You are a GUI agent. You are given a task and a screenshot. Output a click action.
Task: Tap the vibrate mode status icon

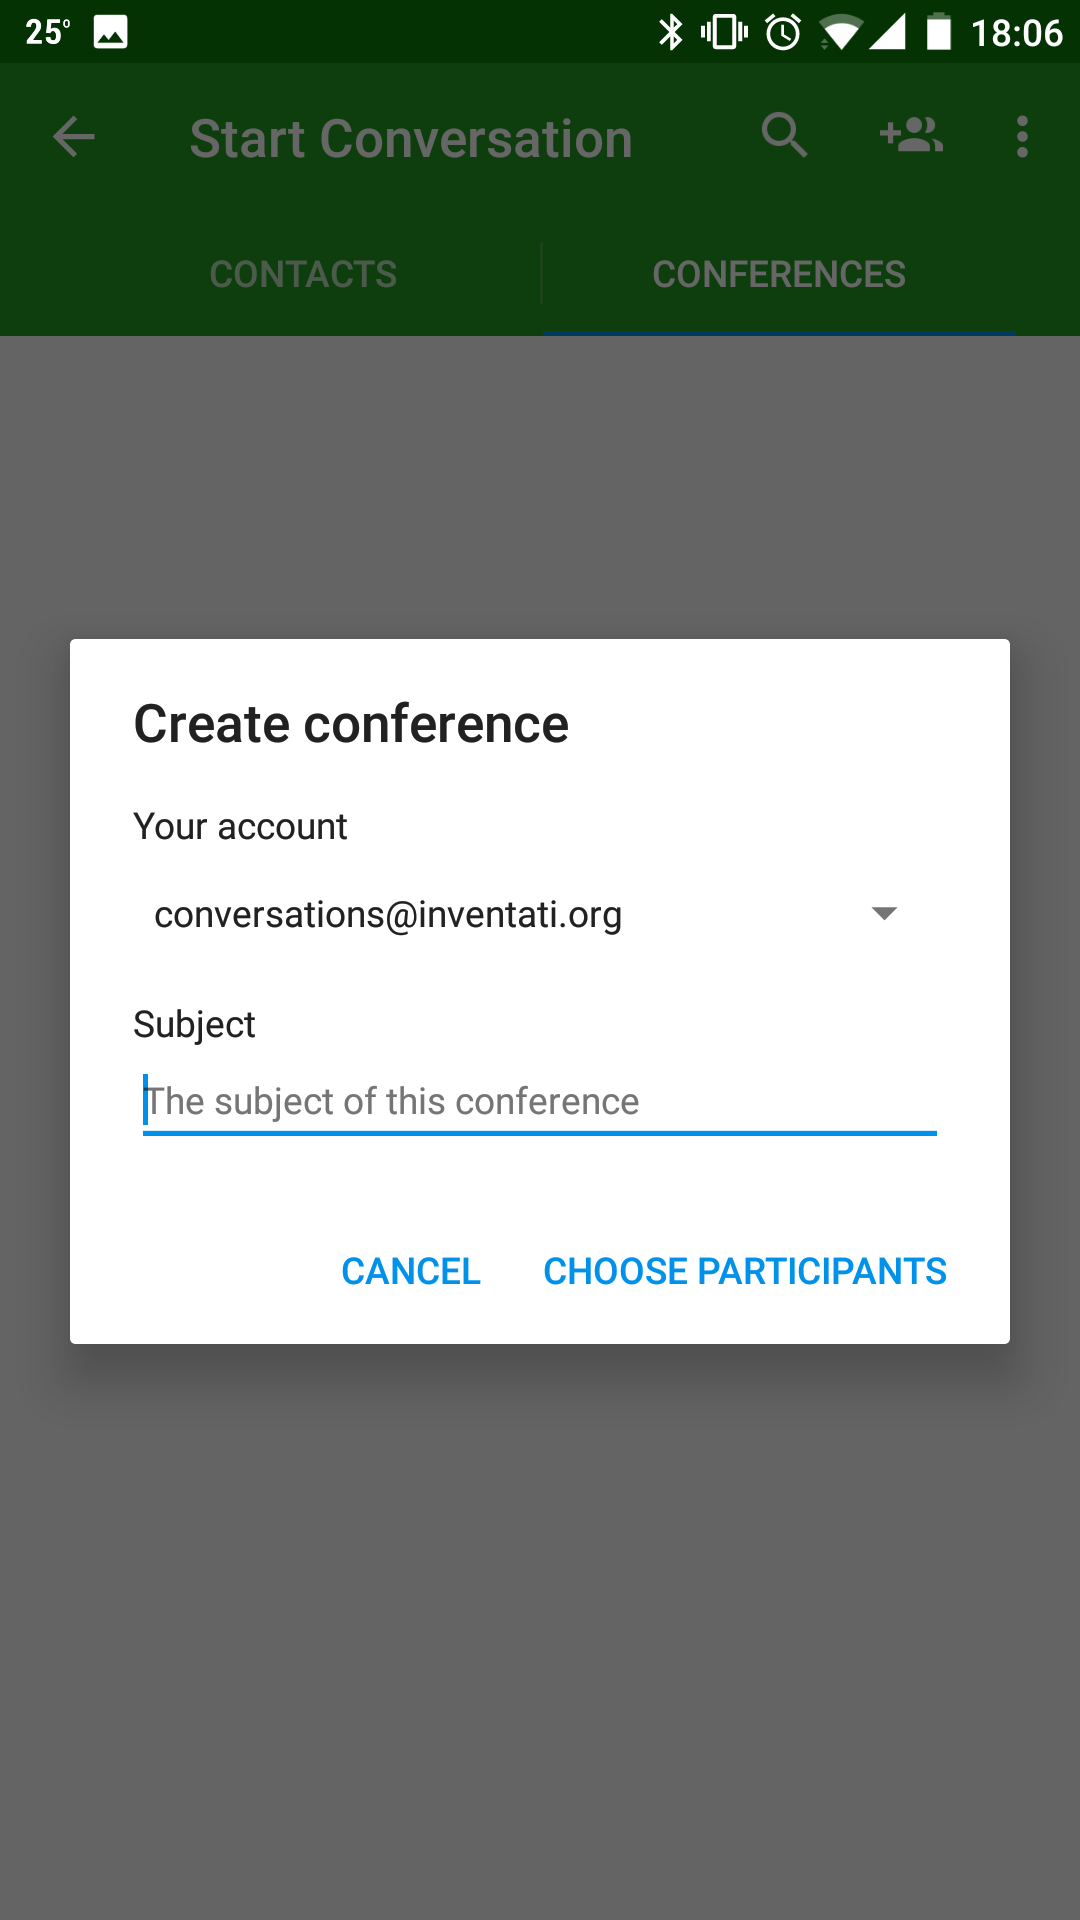pos(725,32)
